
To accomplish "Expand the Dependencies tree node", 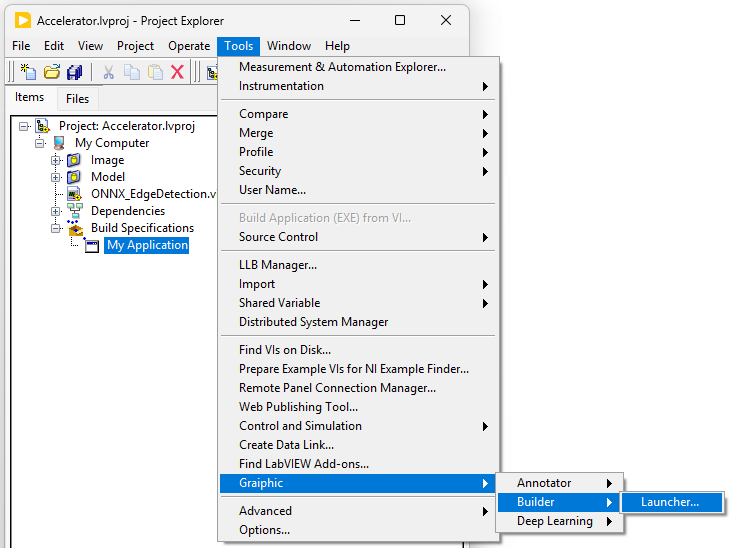I will pyautogui.click(x=57, y=211).
